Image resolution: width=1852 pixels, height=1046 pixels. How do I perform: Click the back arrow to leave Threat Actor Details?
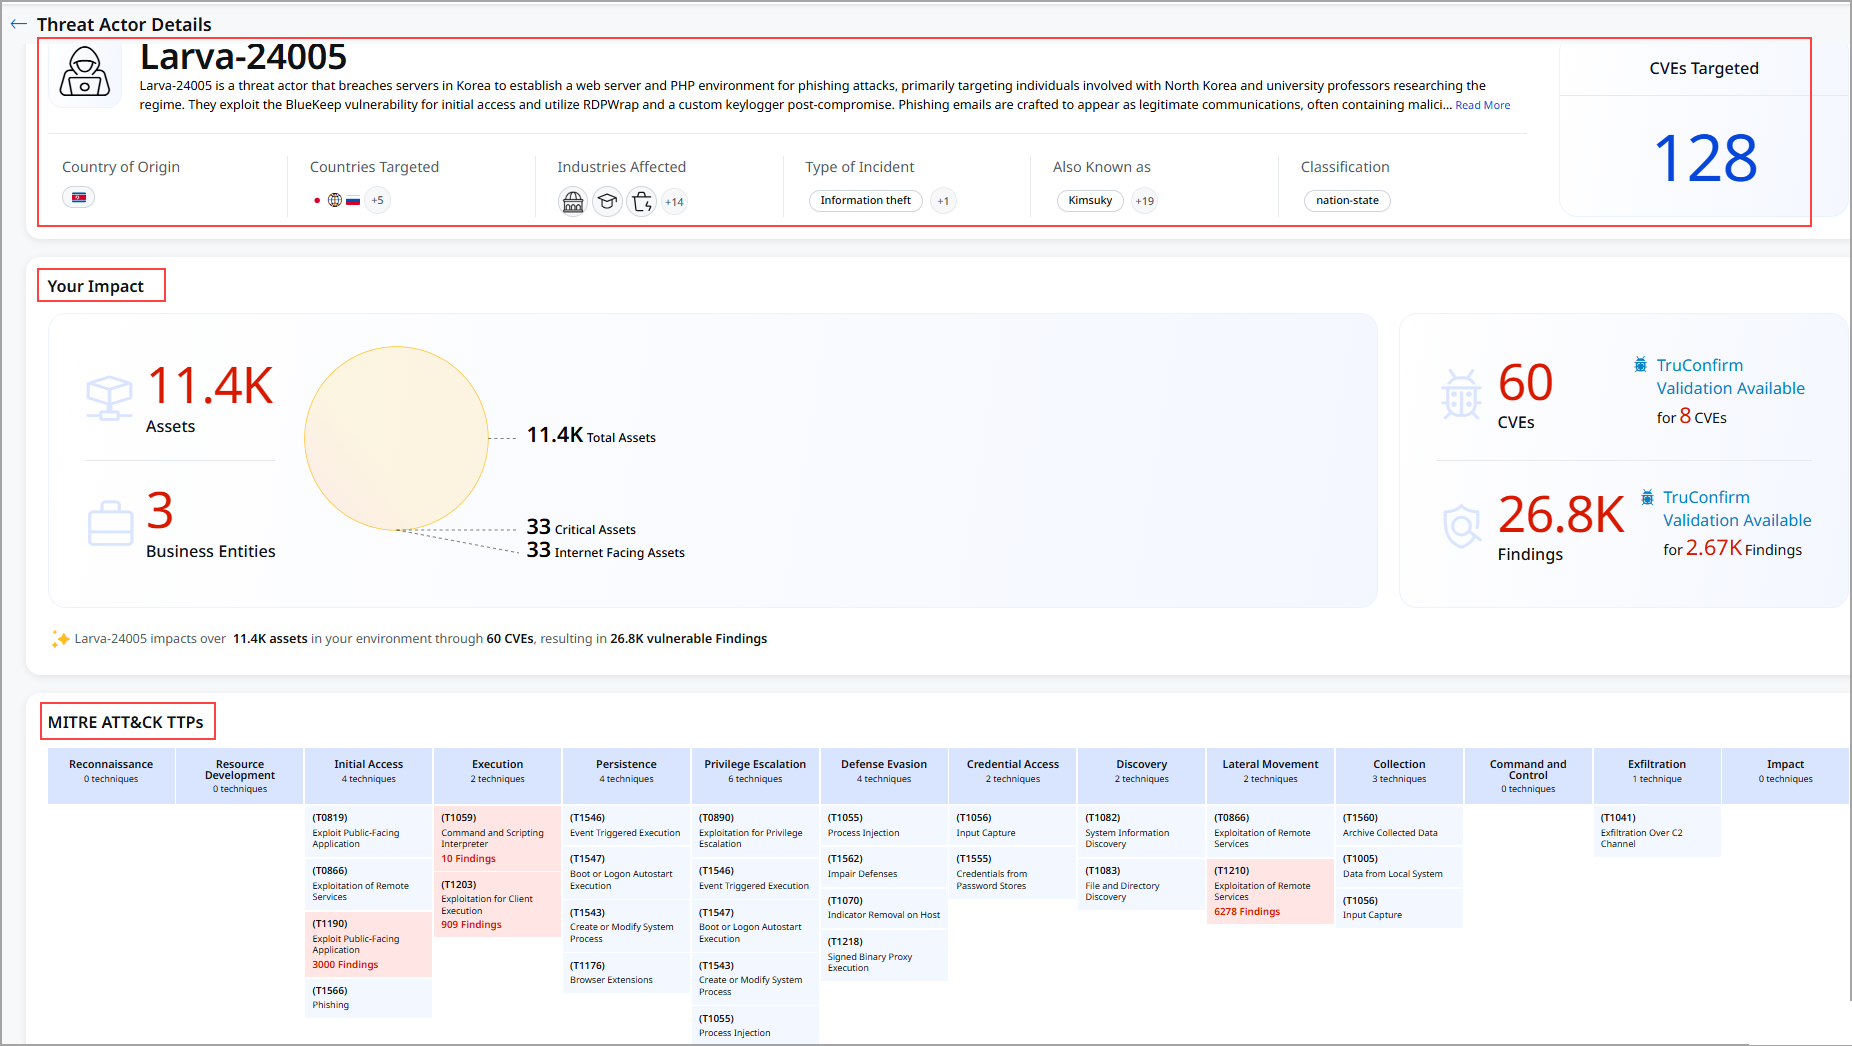click(18, 24)
